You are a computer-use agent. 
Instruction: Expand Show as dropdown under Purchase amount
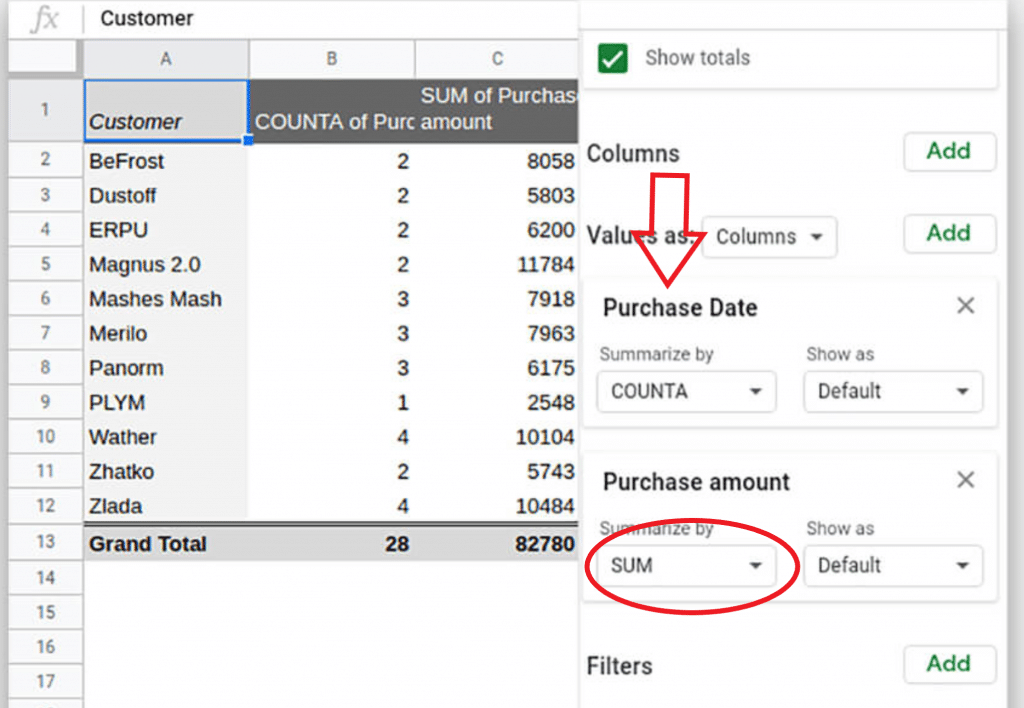coord(893,565)
